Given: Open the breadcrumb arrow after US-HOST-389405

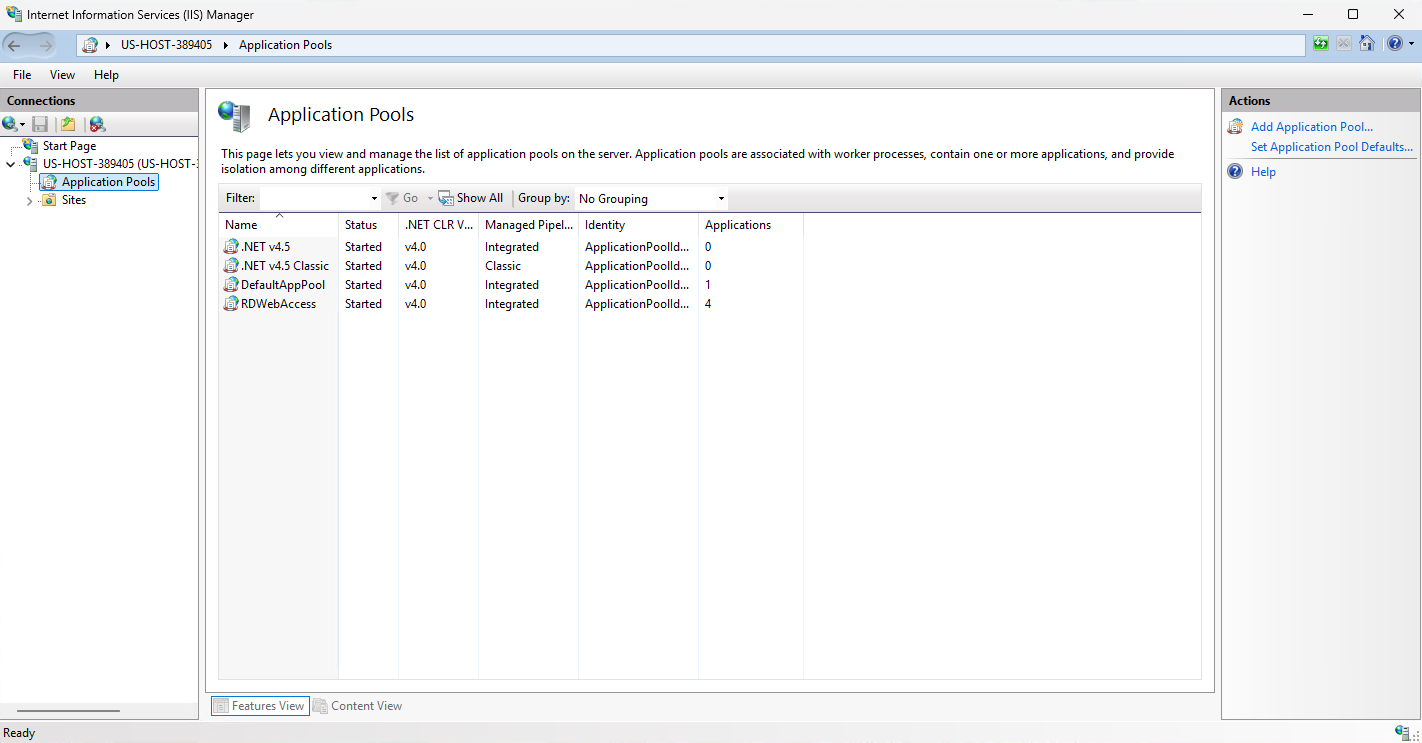Looking at the screenshot, I should click(x=226, y=45).
